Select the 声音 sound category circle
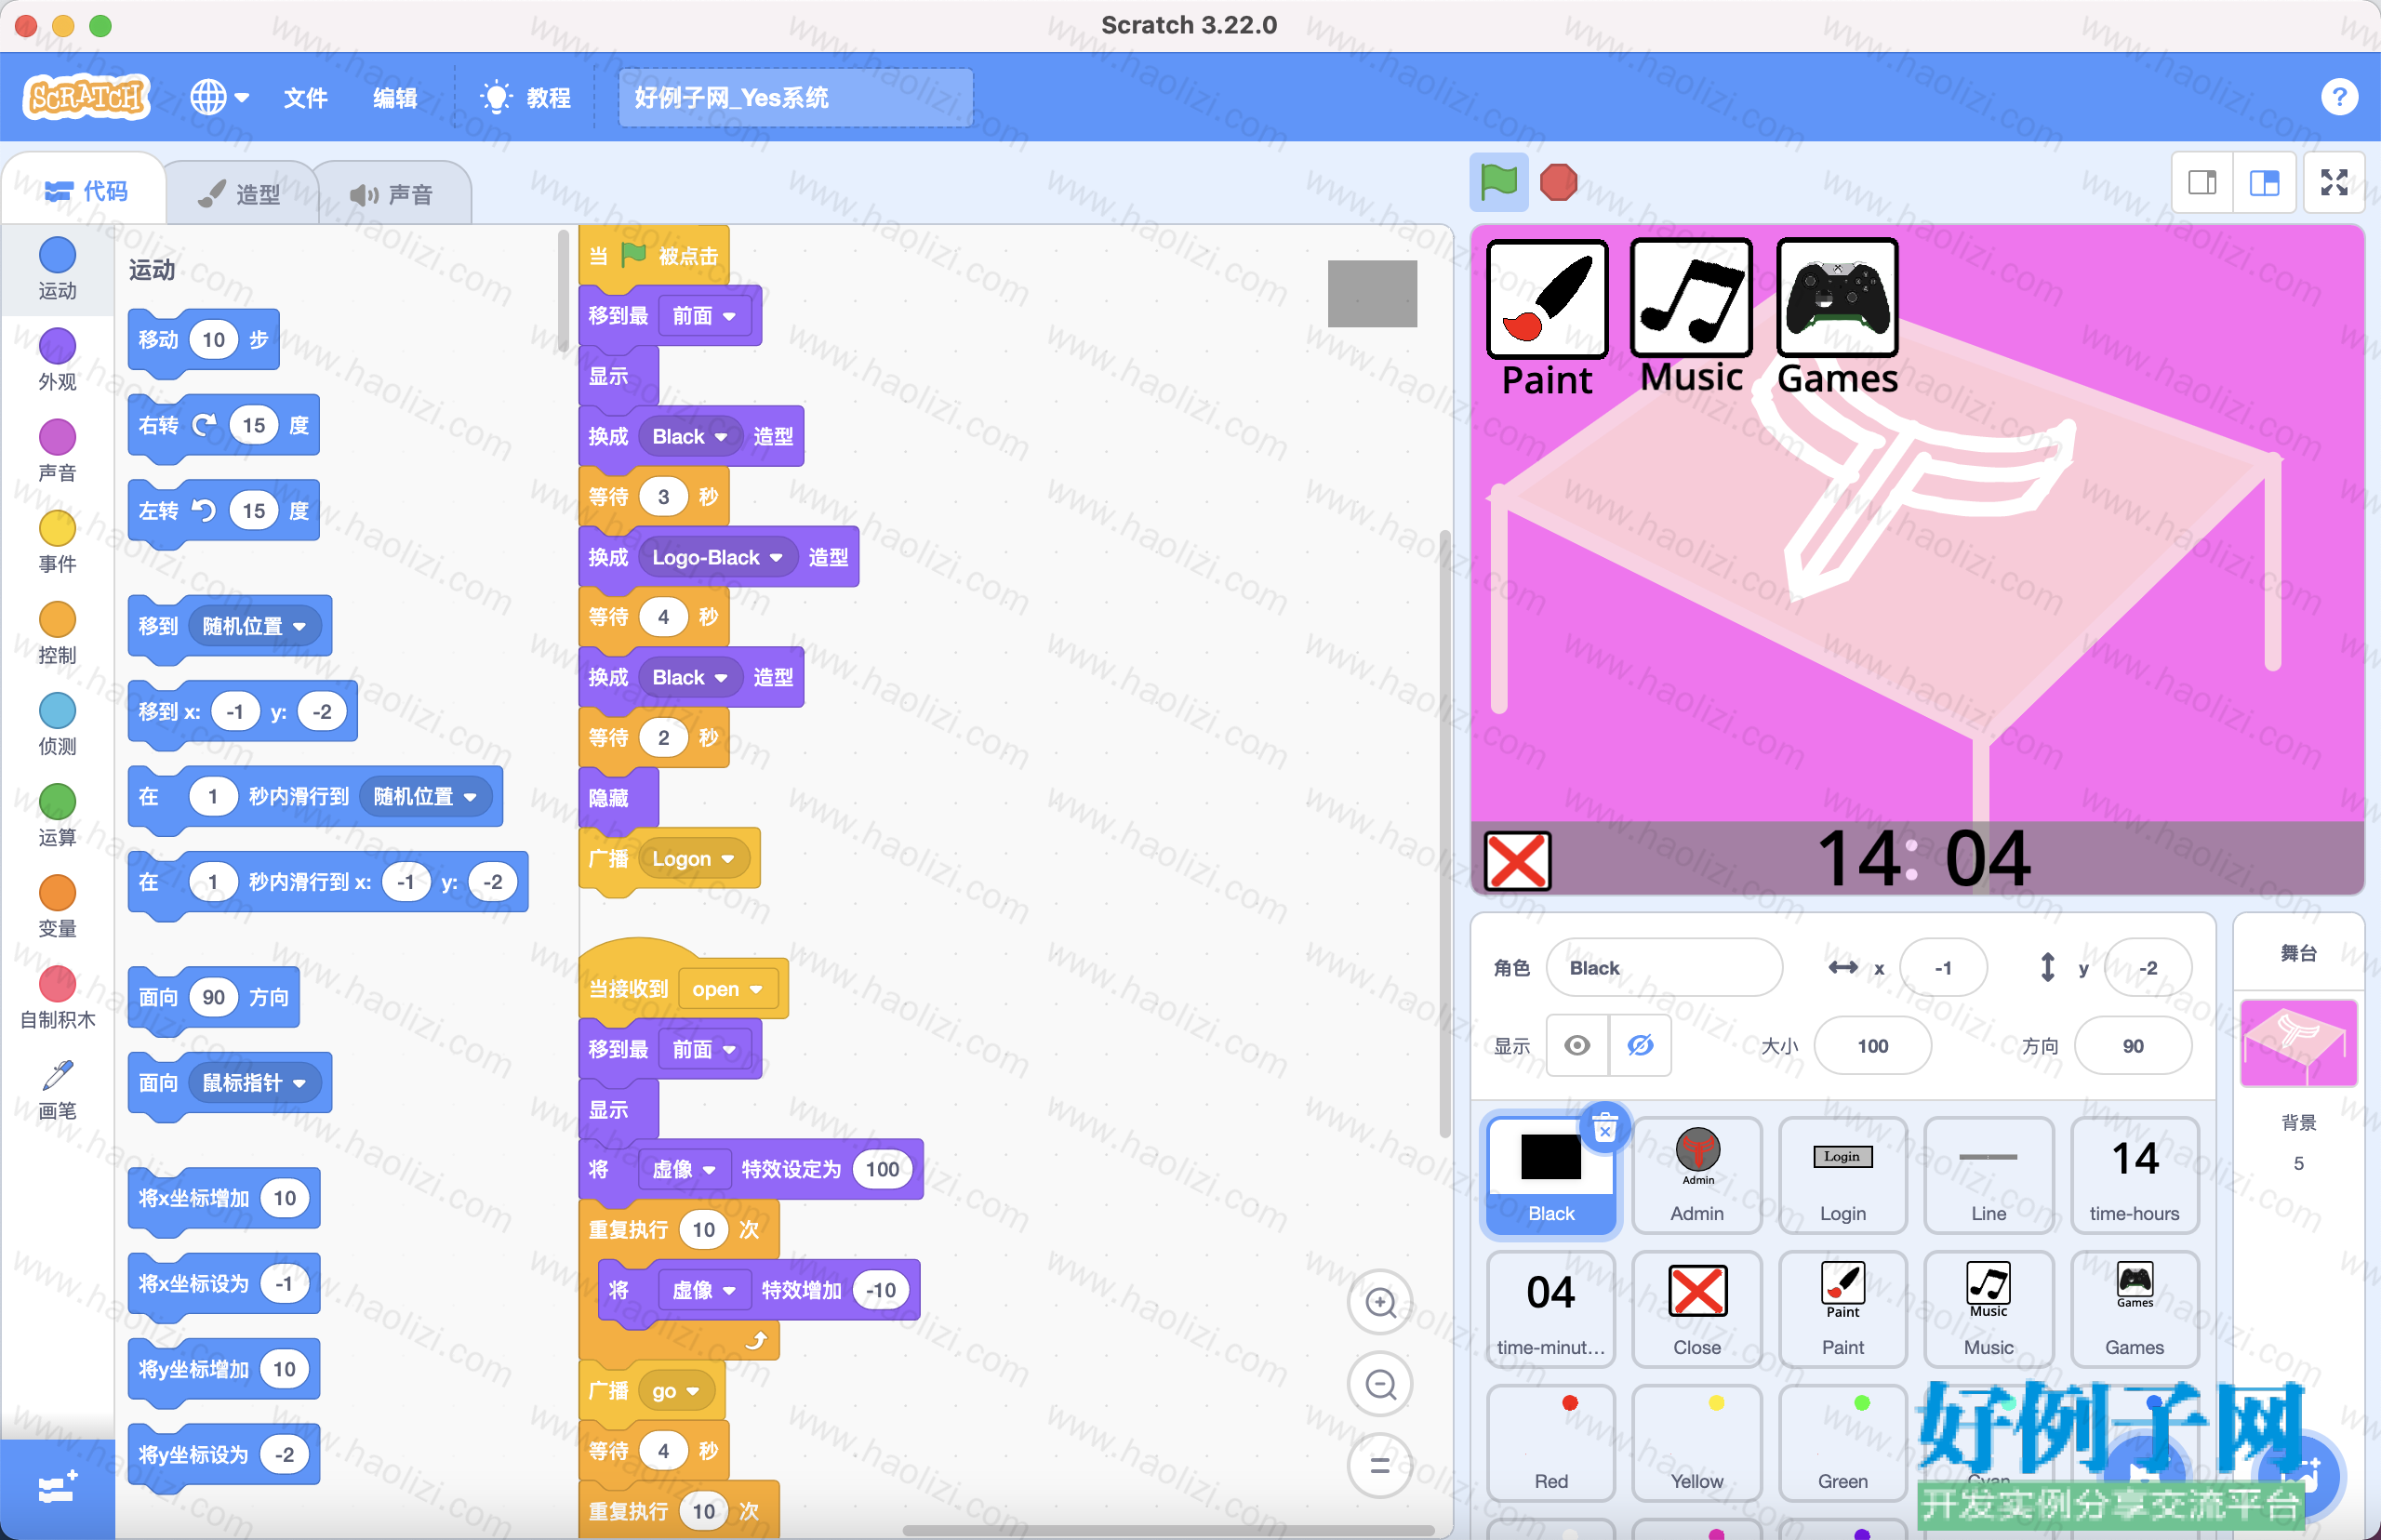 coord(57,450)
